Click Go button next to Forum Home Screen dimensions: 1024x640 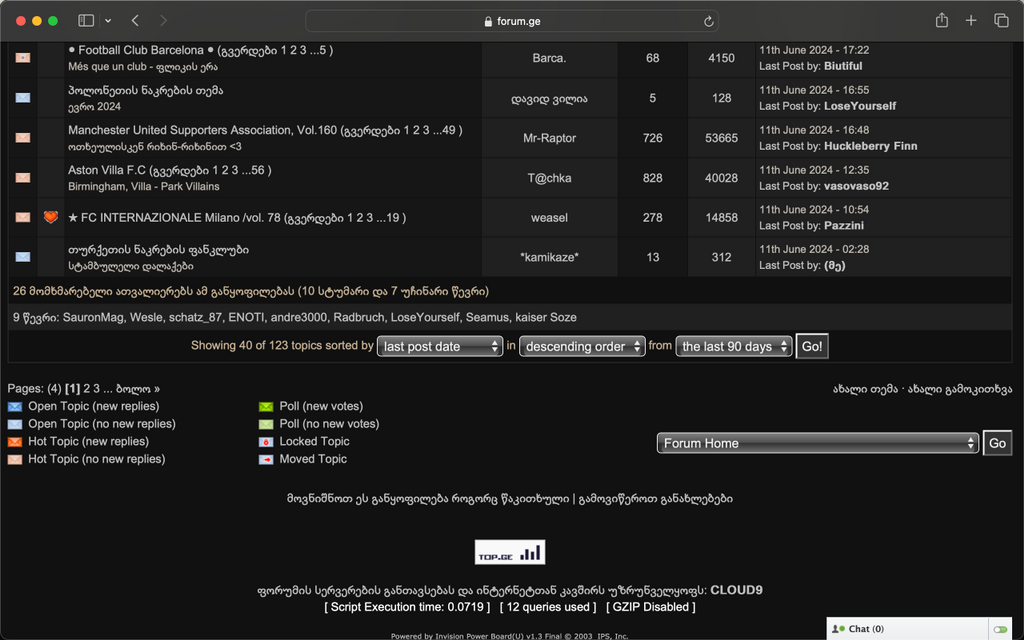[997, 443]
